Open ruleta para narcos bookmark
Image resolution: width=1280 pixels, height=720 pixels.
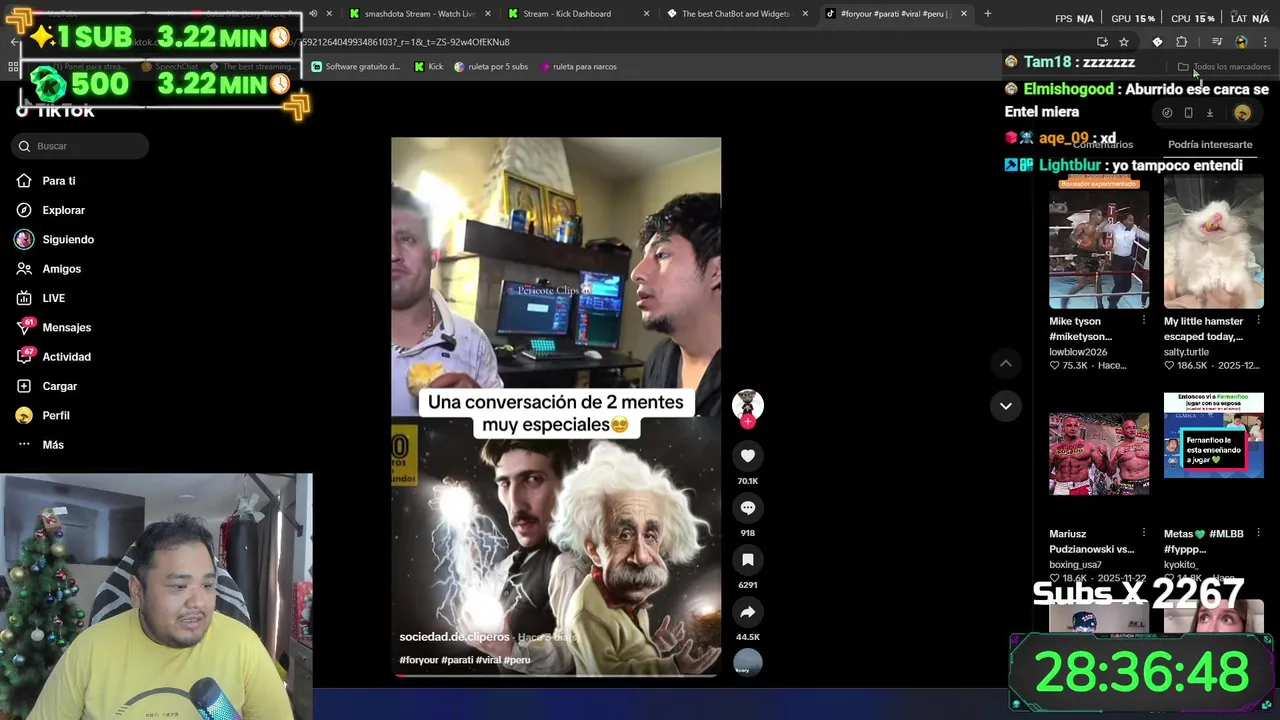[578, 67]
